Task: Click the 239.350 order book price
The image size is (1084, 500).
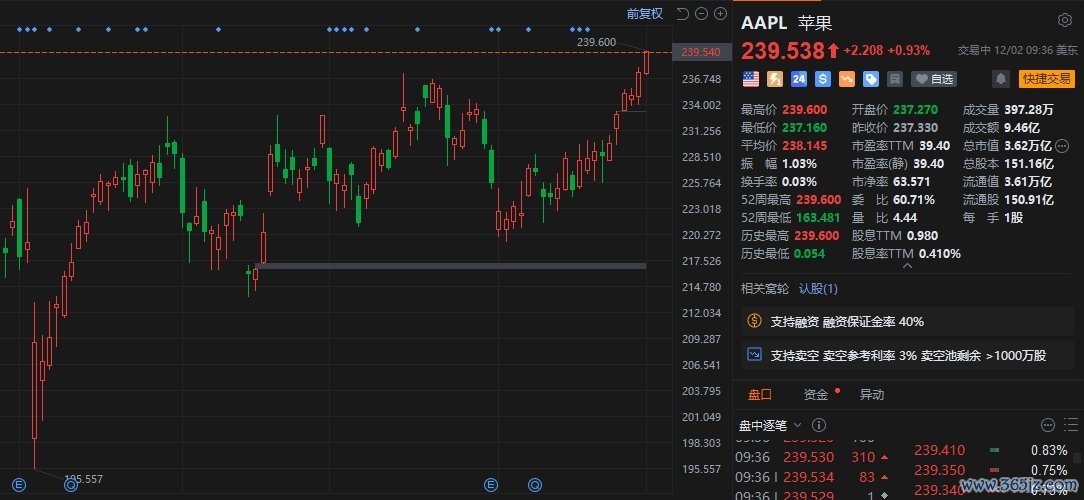Action: click(x=940, y=470)
